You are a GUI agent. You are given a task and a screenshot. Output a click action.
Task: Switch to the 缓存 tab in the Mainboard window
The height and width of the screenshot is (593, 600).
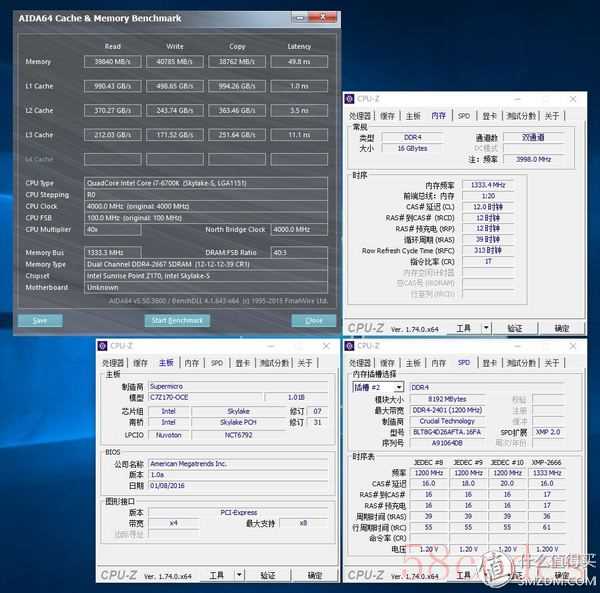(x=140, y=363)
